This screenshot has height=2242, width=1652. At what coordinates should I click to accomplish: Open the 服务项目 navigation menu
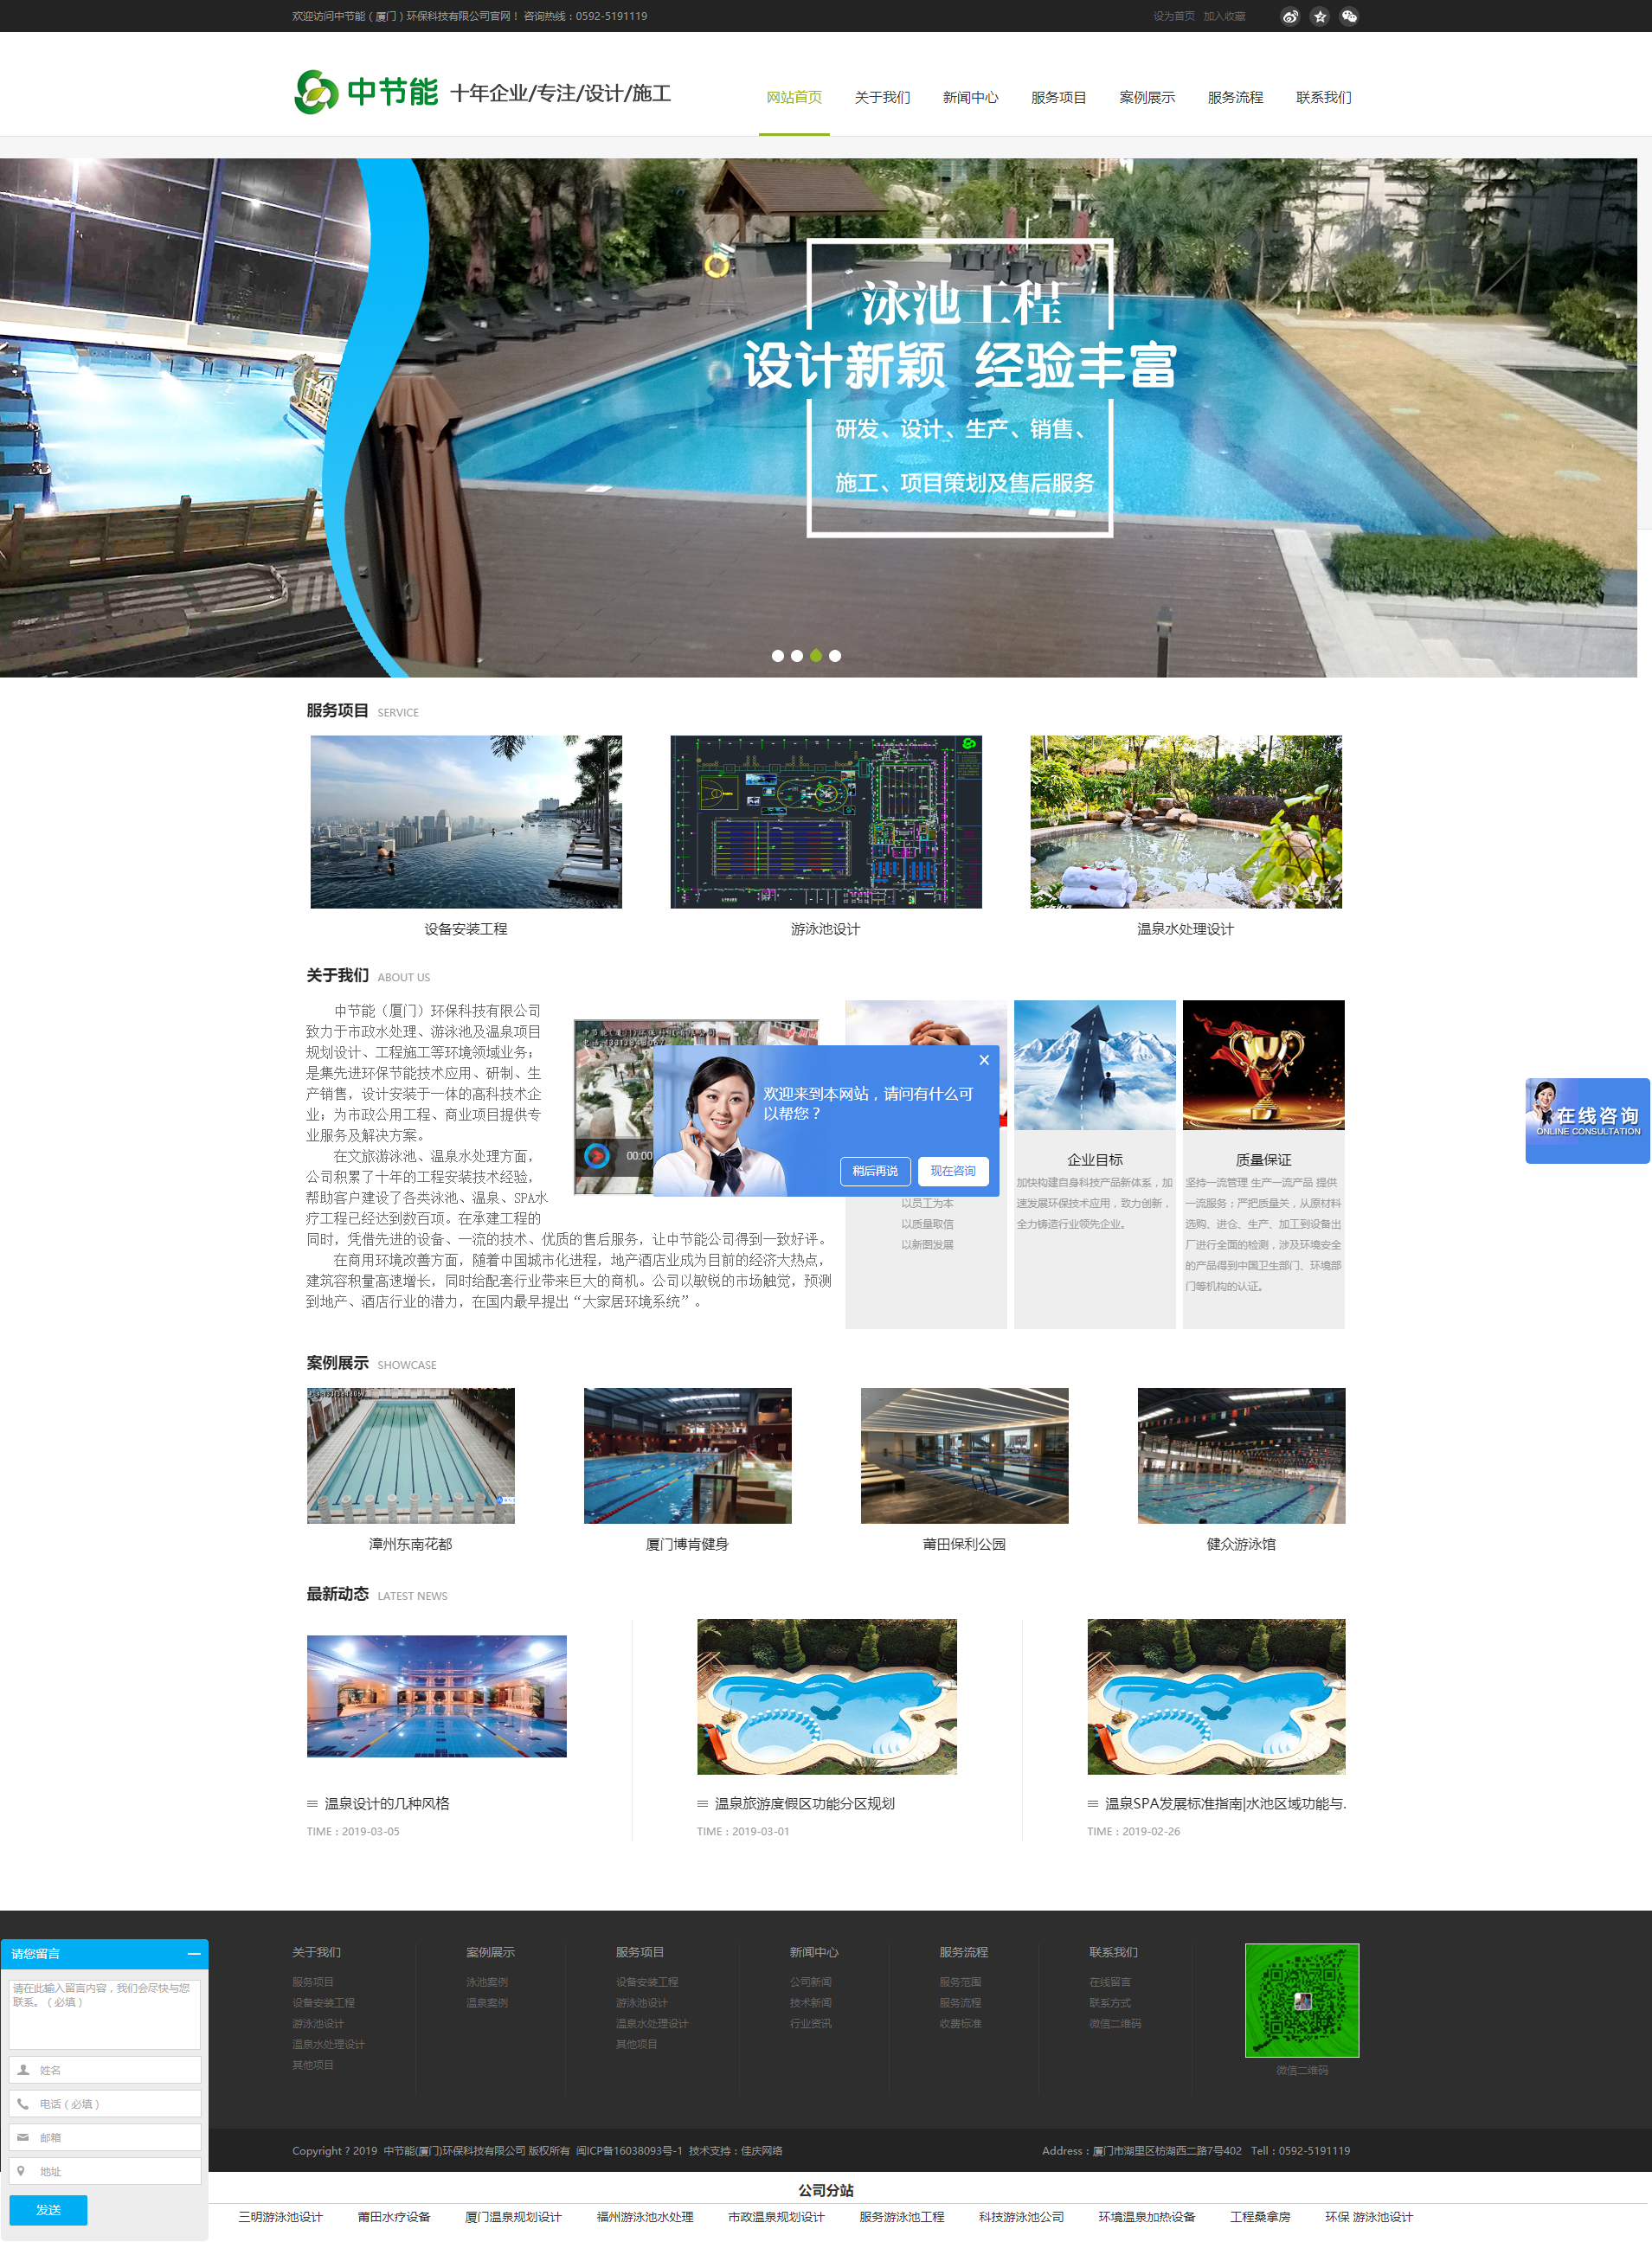1058,97
